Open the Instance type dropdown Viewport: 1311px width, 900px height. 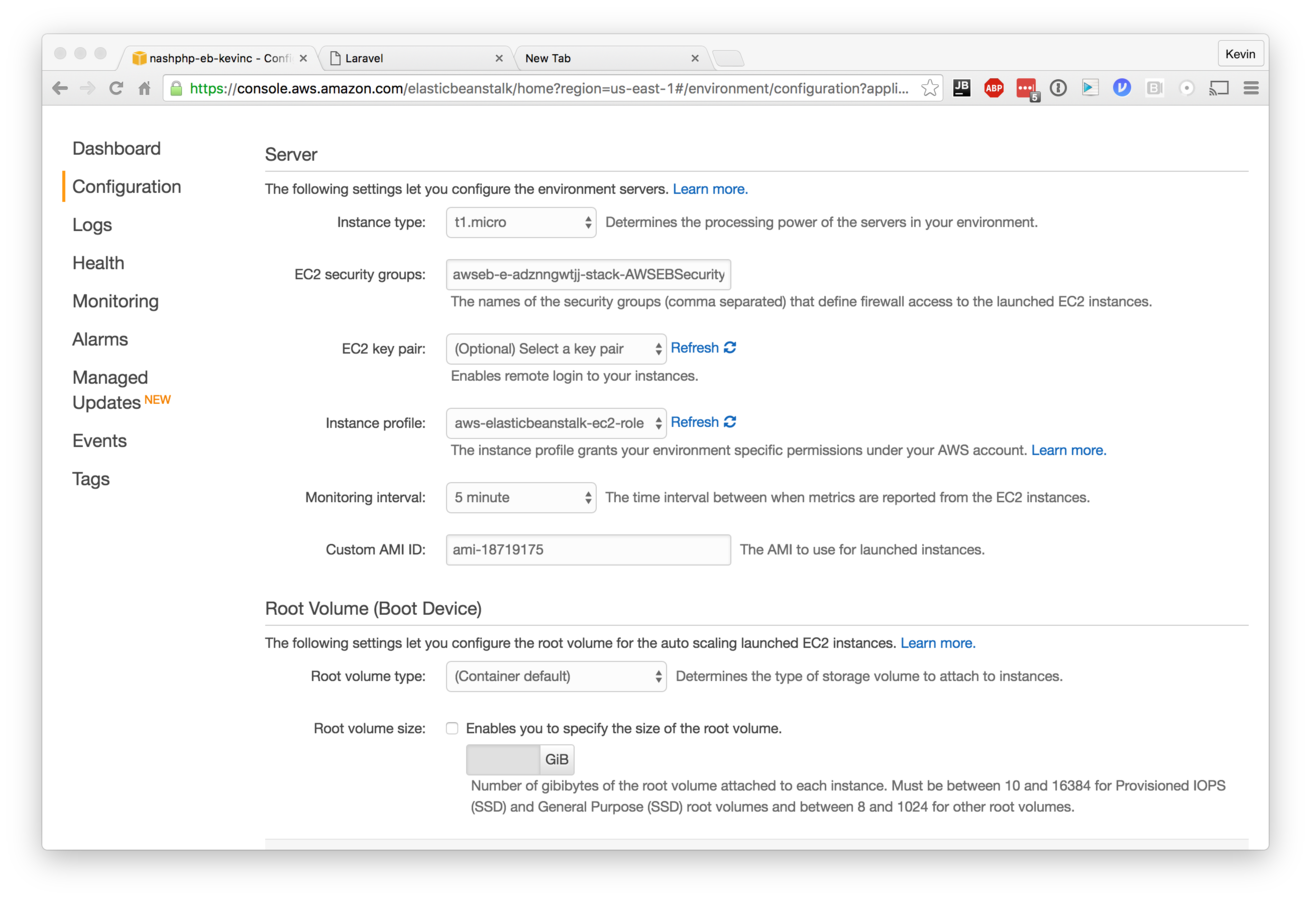[x=521, y=222]
